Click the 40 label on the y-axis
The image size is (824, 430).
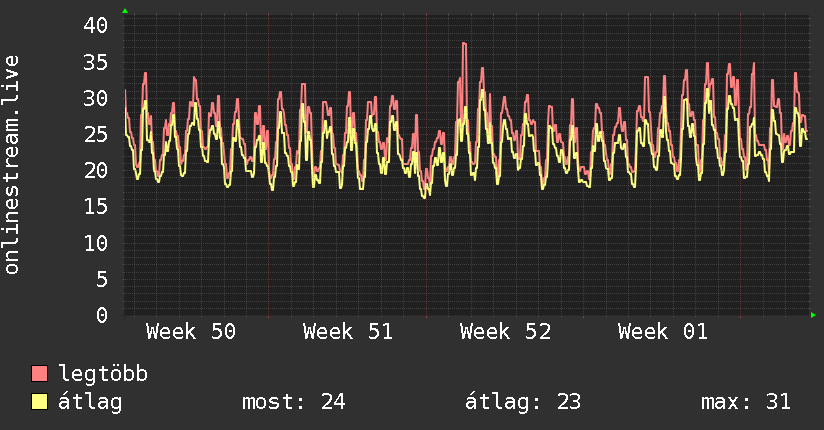(x=96, y=26)
